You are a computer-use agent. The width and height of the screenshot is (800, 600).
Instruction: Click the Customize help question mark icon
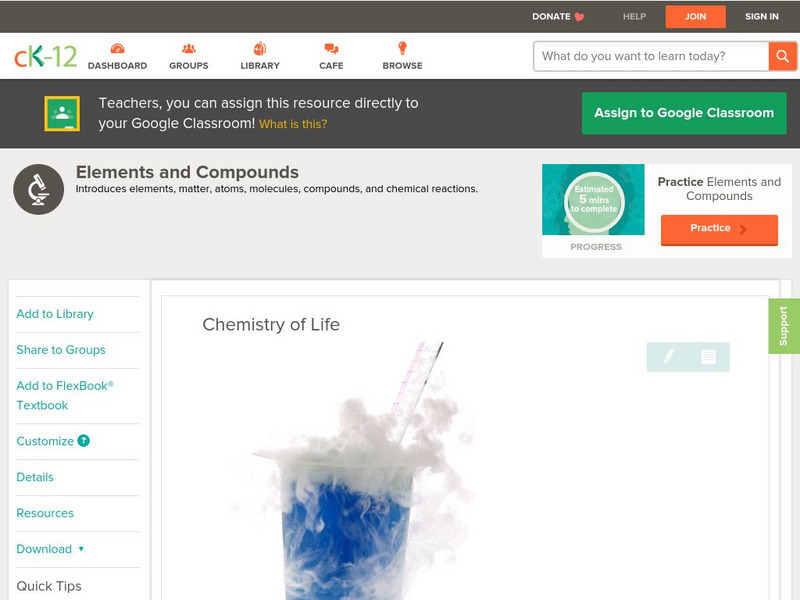click(x=84, y=441)
